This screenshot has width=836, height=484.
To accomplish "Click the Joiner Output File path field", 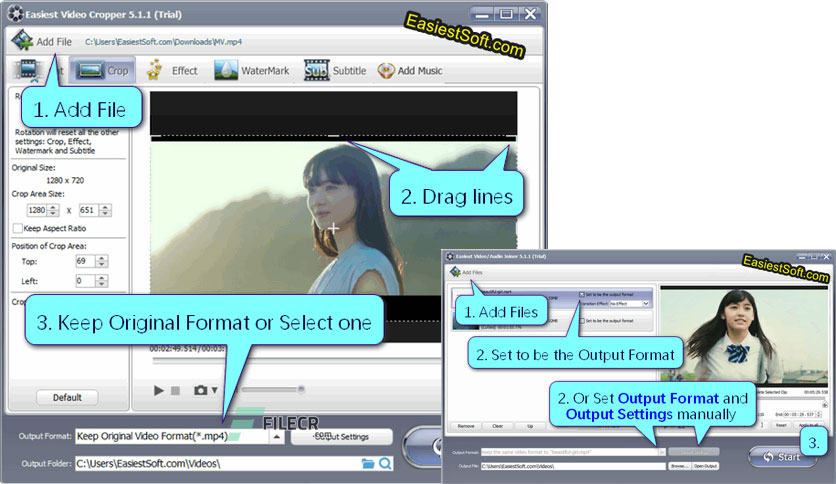I will (x=573, y=466).
